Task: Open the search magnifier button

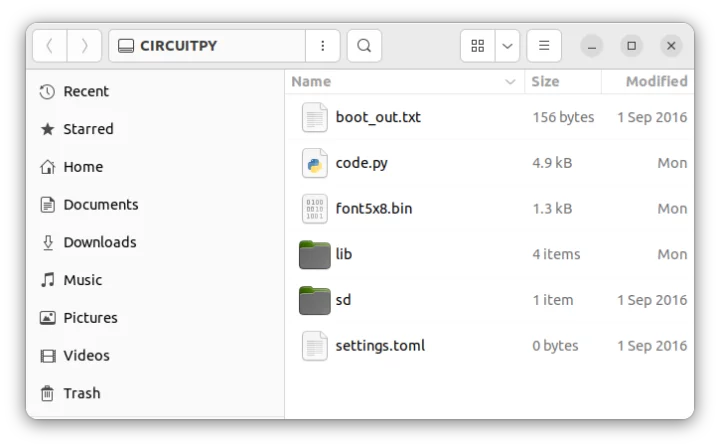Action: point(364,46)
